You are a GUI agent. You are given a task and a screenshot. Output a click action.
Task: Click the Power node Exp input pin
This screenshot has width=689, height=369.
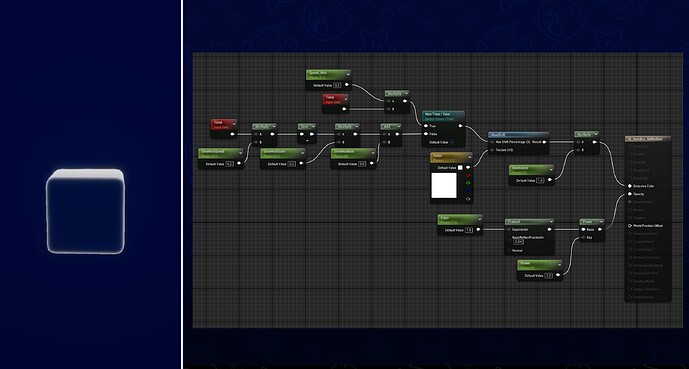click(584, 238)
